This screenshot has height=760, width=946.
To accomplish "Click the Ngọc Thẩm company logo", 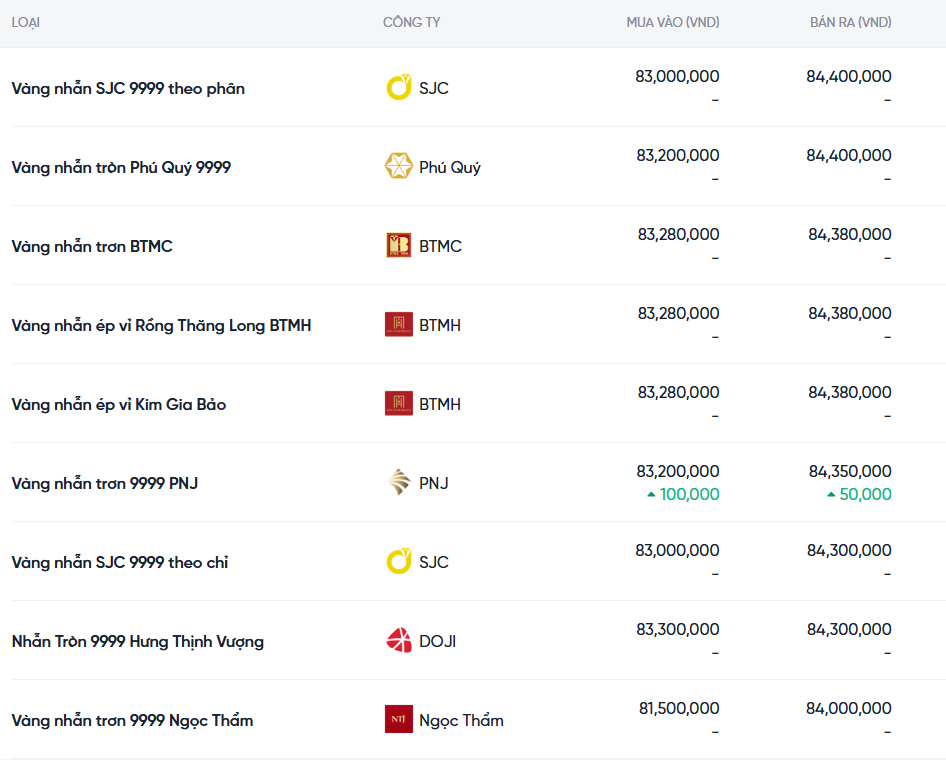I will pyautogui.click(x=399, y=720).
